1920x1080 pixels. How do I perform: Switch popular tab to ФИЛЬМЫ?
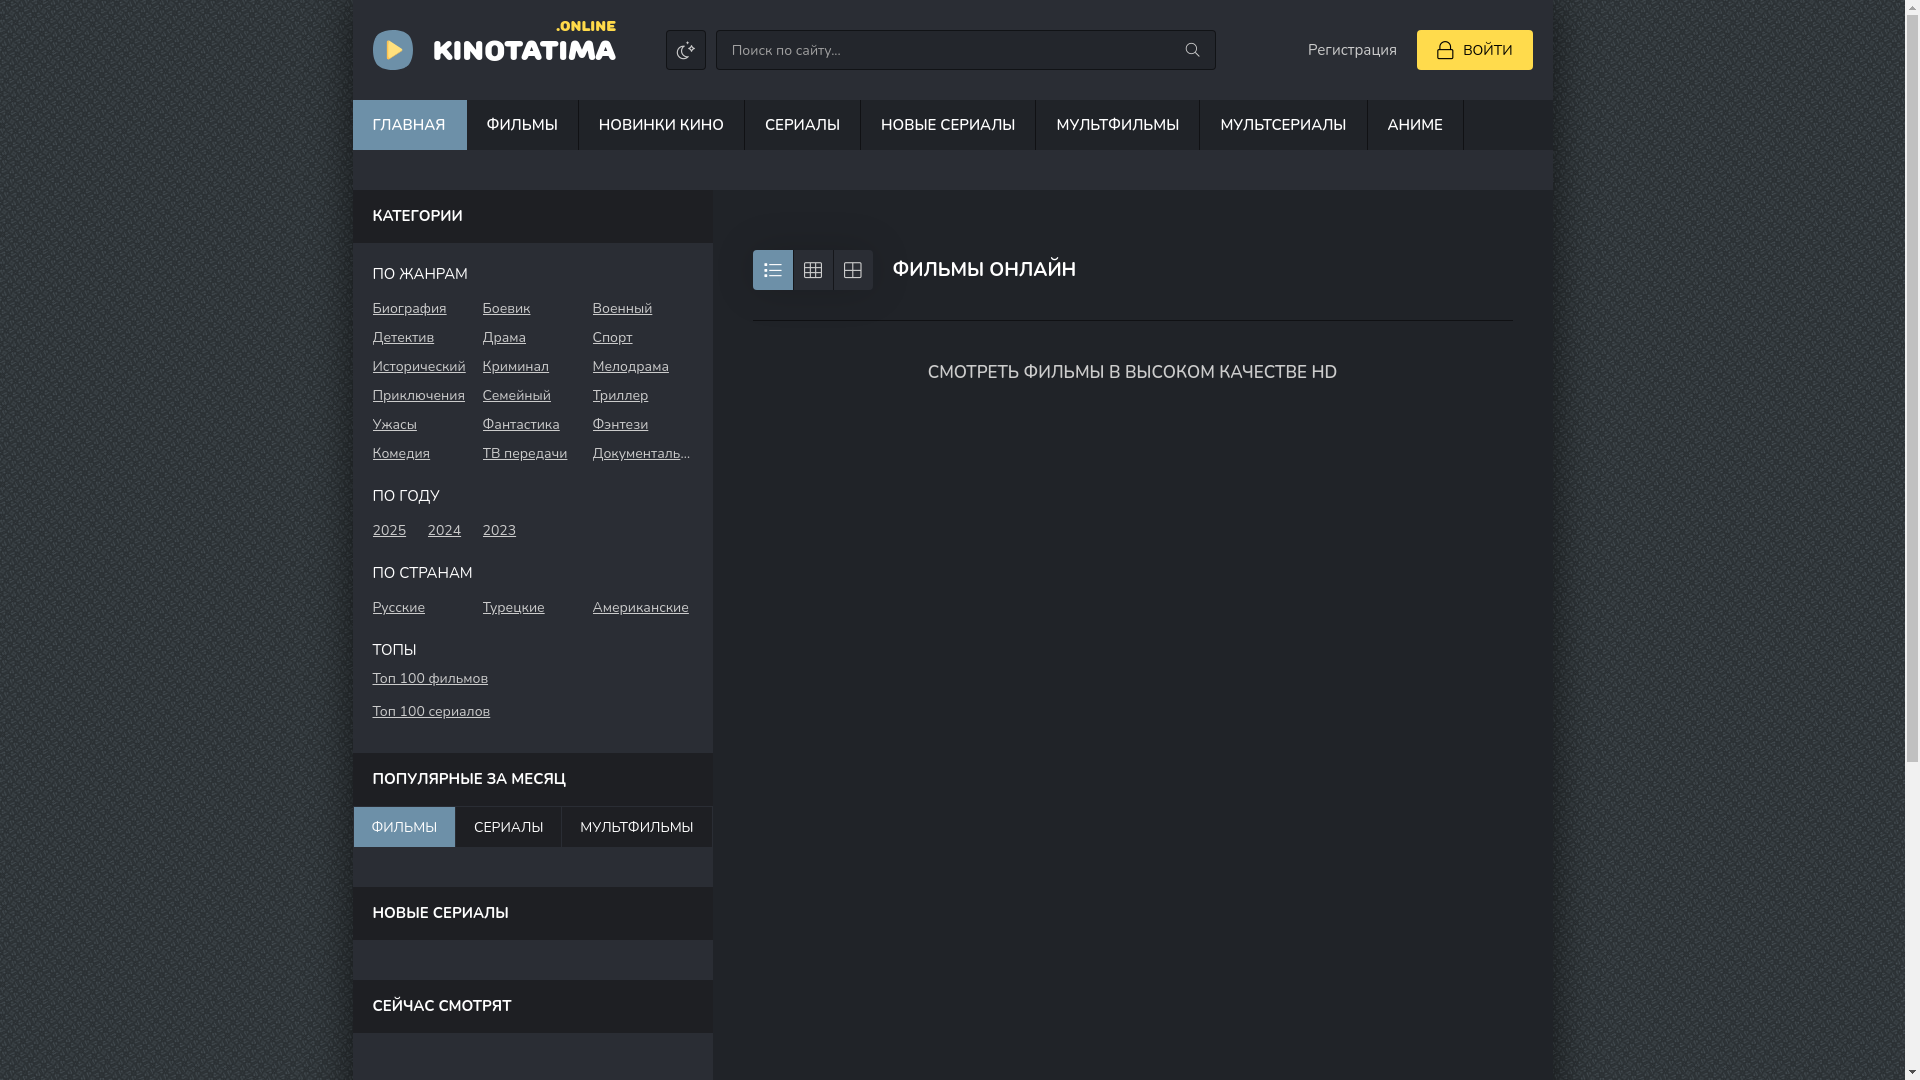[x=404, y=827]
